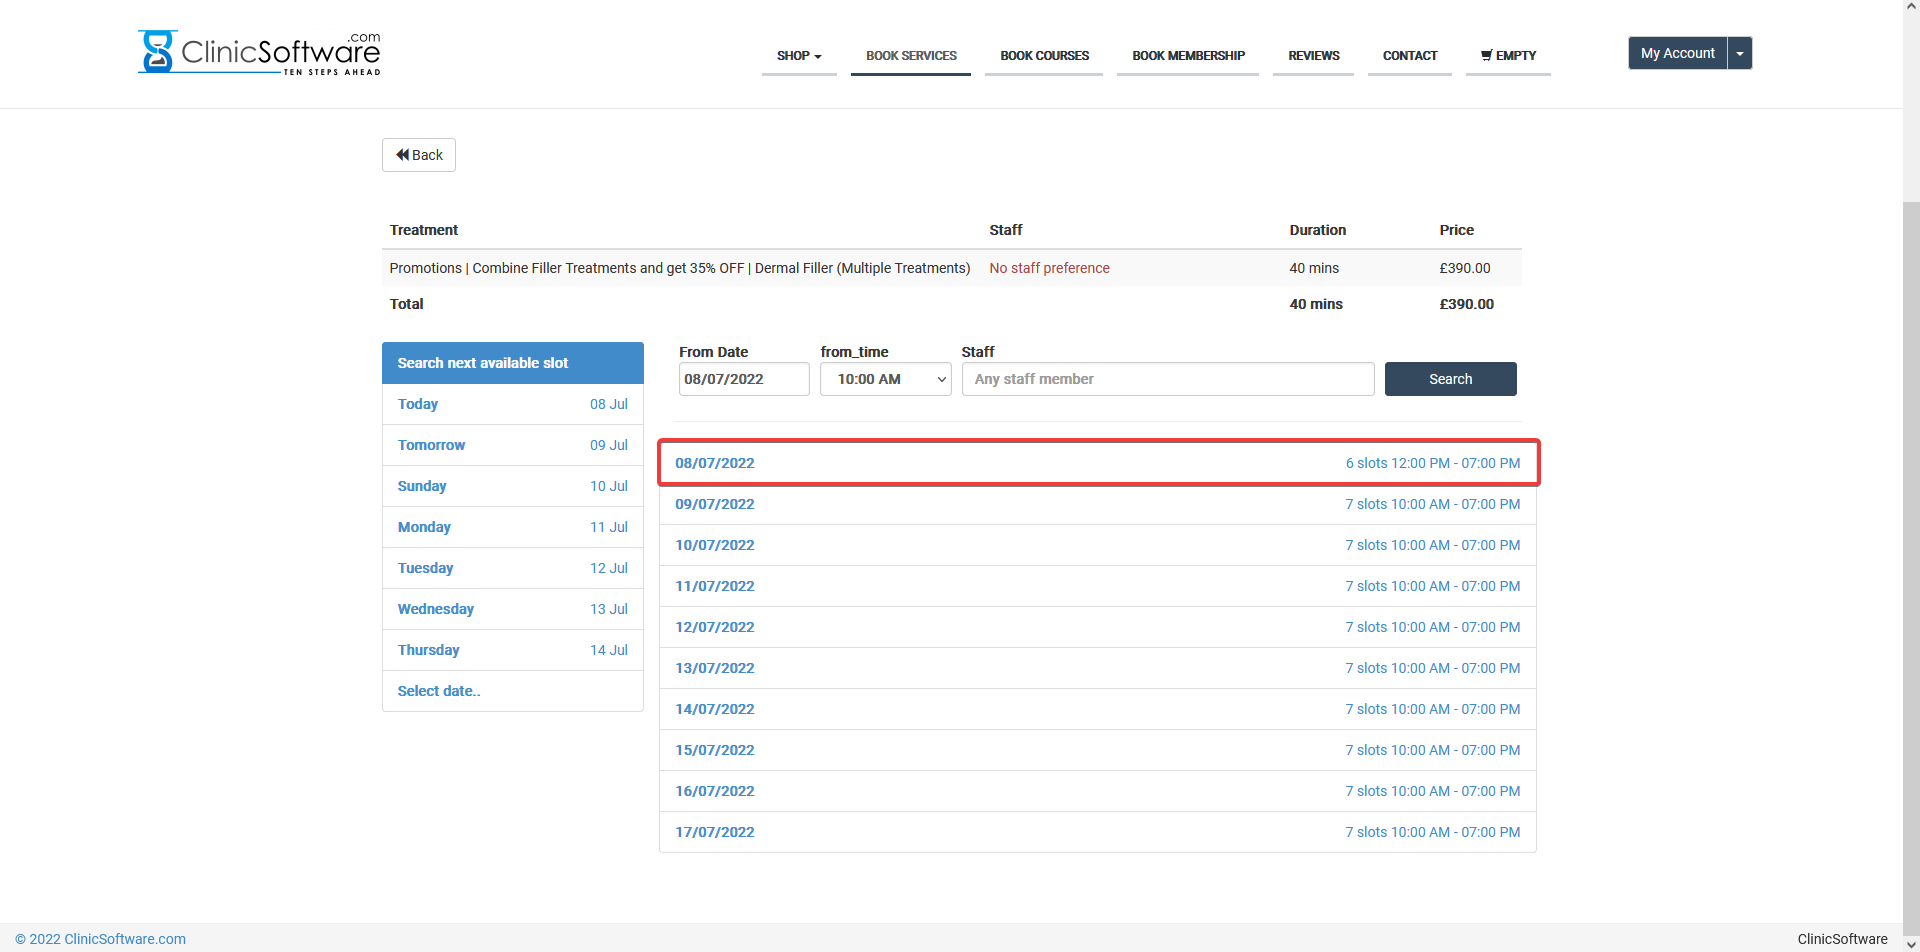Navigate to Book Courses
1920x952 pixels.
1044,56
